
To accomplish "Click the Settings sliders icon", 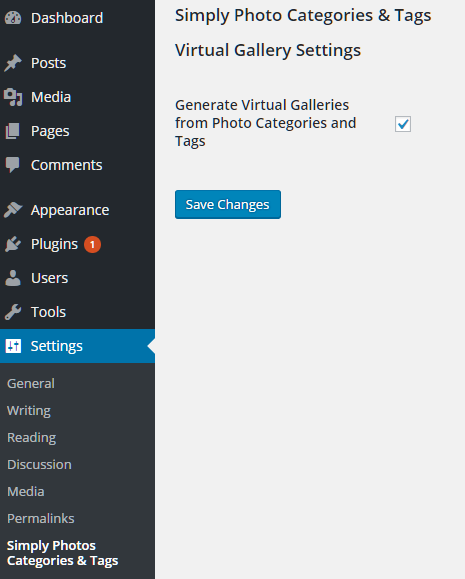I will point(13,346).
